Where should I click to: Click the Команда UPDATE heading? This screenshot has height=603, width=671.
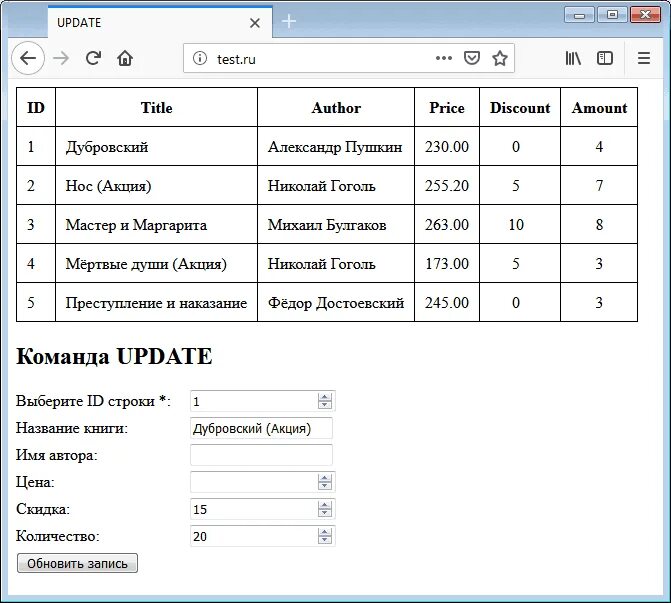[x=114, y=356]
